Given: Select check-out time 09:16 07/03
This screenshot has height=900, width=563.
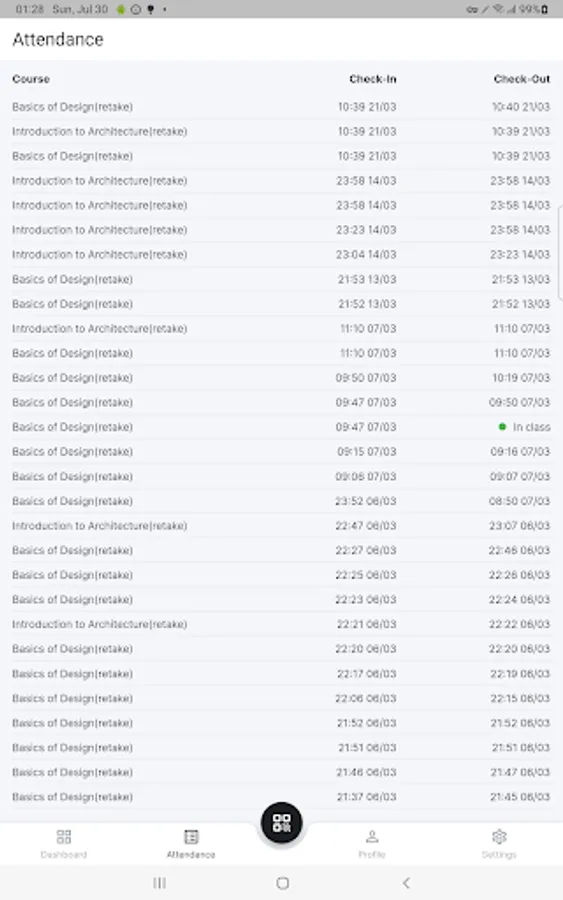Looking at the screenshot, I should click(520, 452).
